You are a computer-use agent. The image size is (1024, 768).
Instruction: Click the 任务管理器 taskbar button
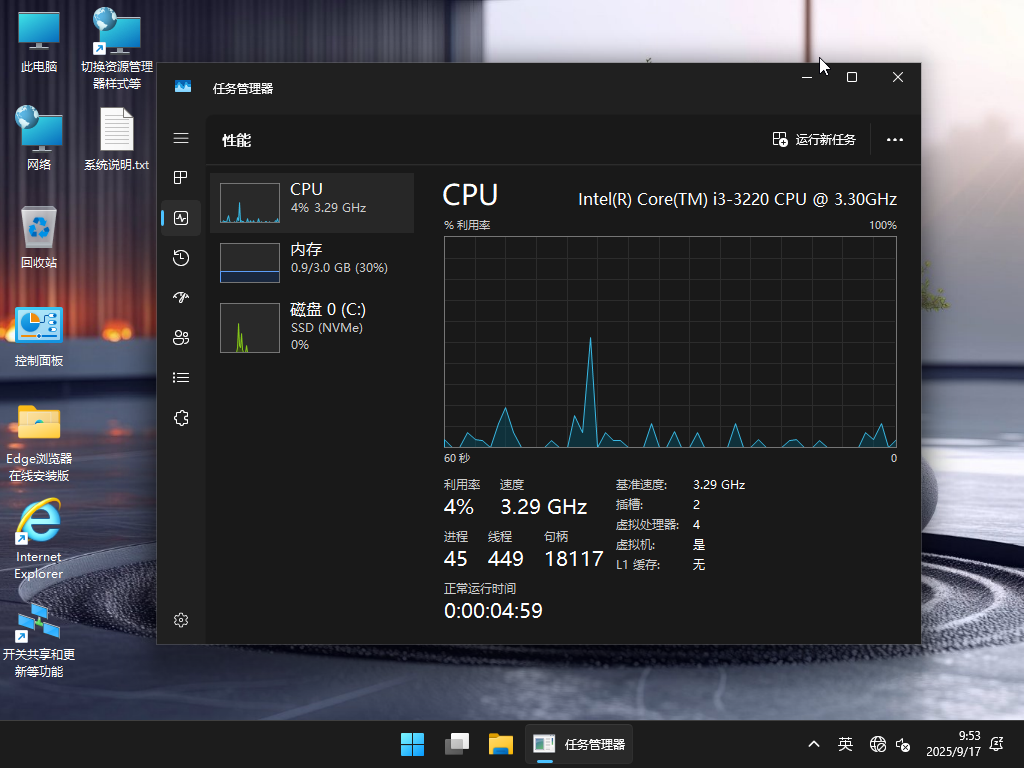click(579, 744)
